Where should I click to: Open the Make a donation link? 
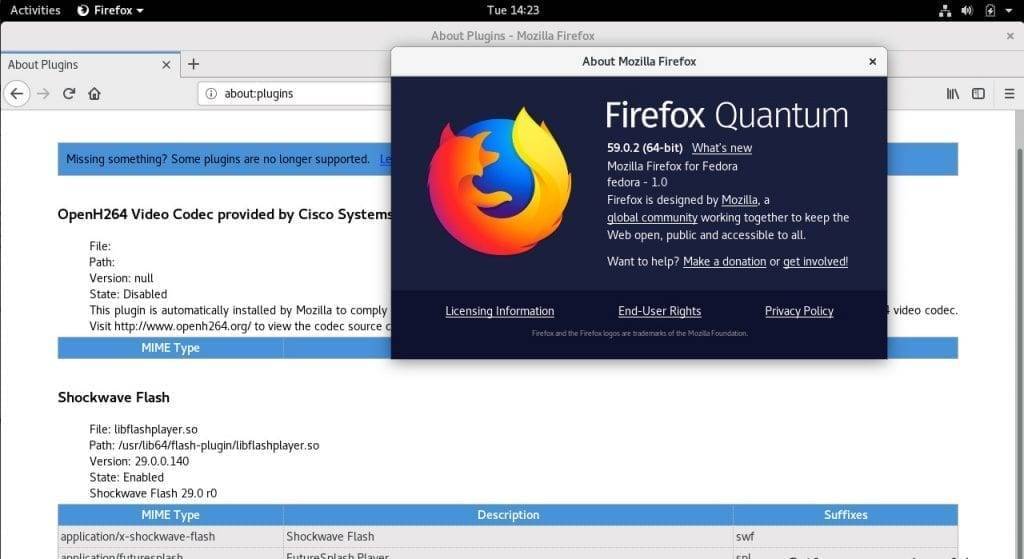coord(724,261)
